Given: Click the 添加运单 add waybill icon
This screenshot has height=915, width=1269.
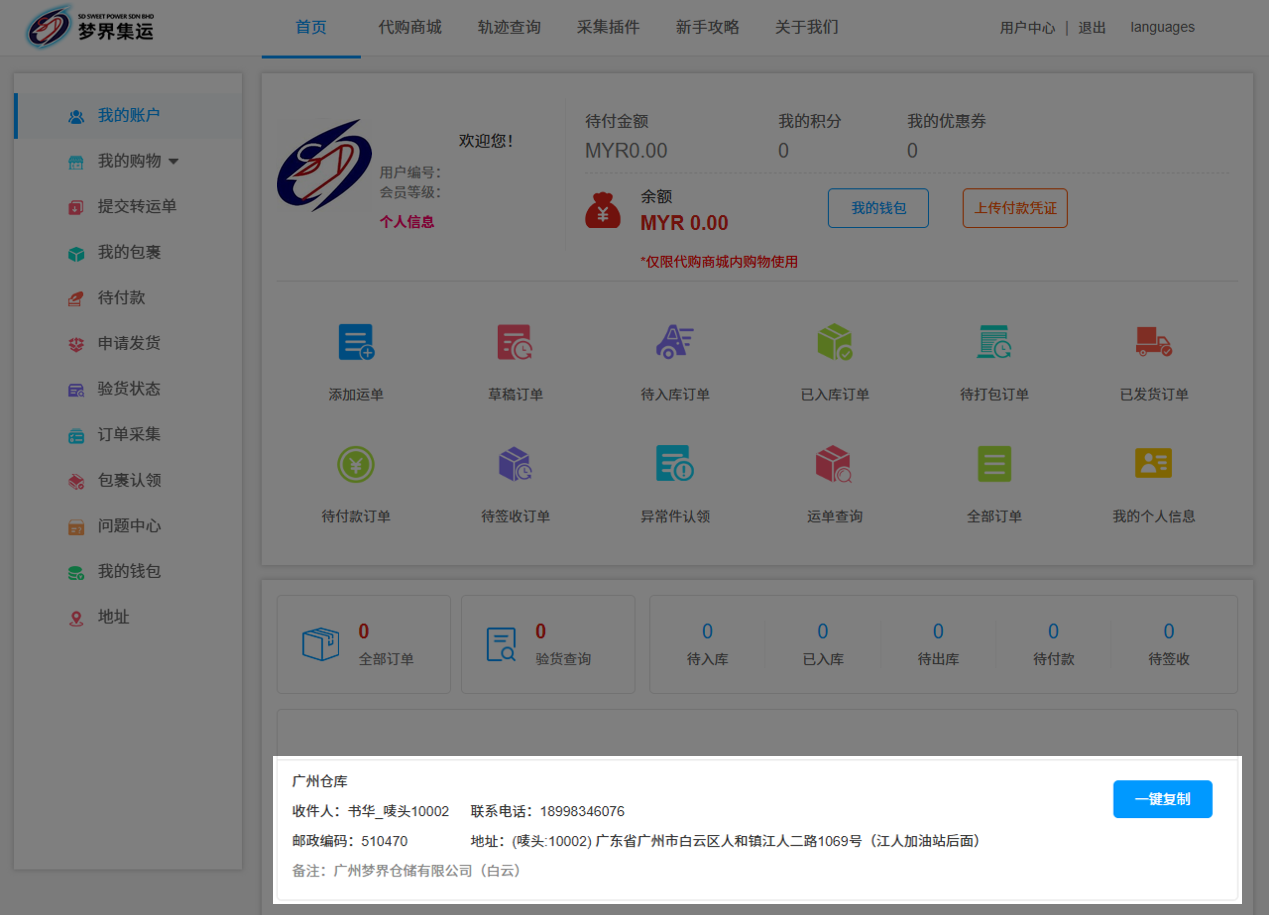Looking at the screenshot, I should pos(356,343).
